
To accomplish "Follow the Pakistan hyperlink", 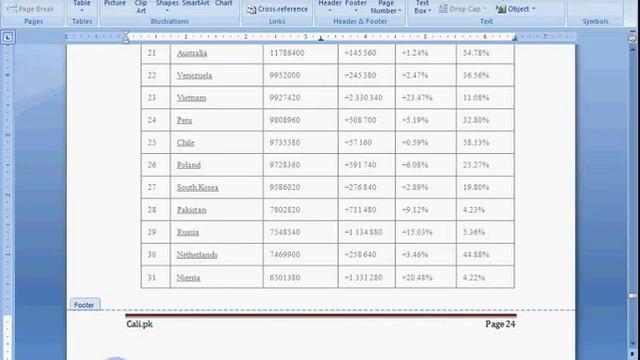I will [191, 210].
